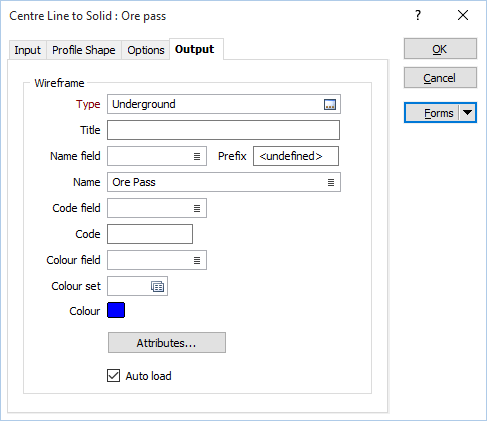Click the Prefix input field
The image size is (488, 423).
point(296,156)
